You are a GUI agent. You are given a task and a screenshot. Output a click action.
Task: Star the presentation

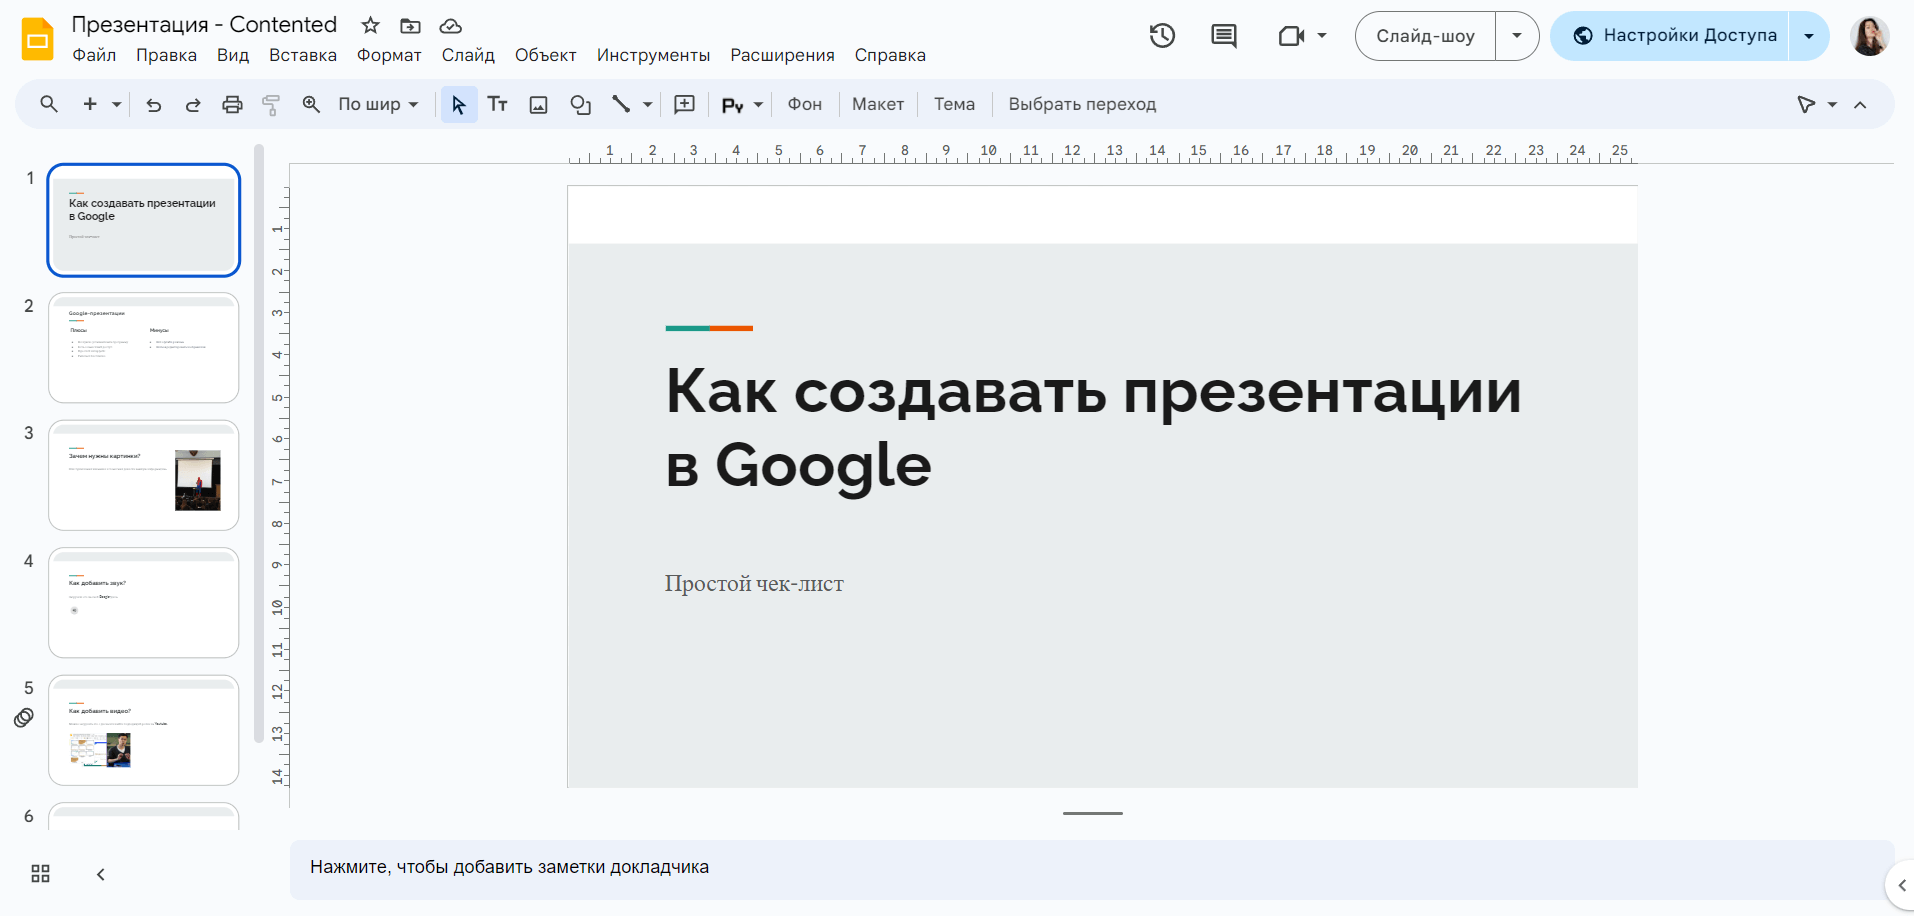click(x=370, y=25)
